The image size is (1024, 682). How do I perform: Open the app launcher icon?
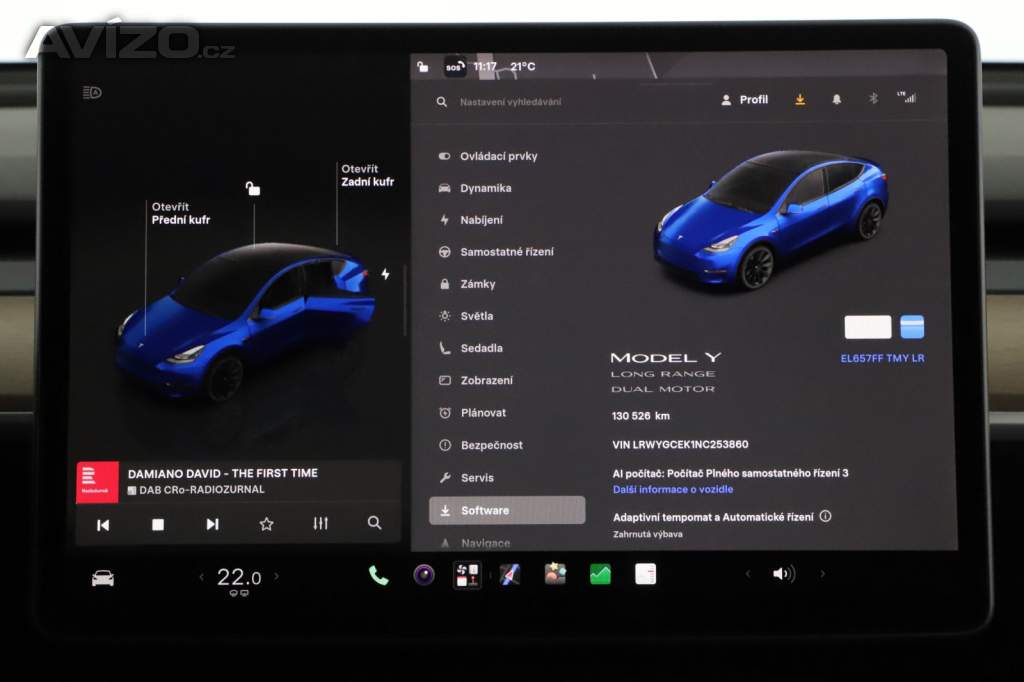[x=467, y=576]
